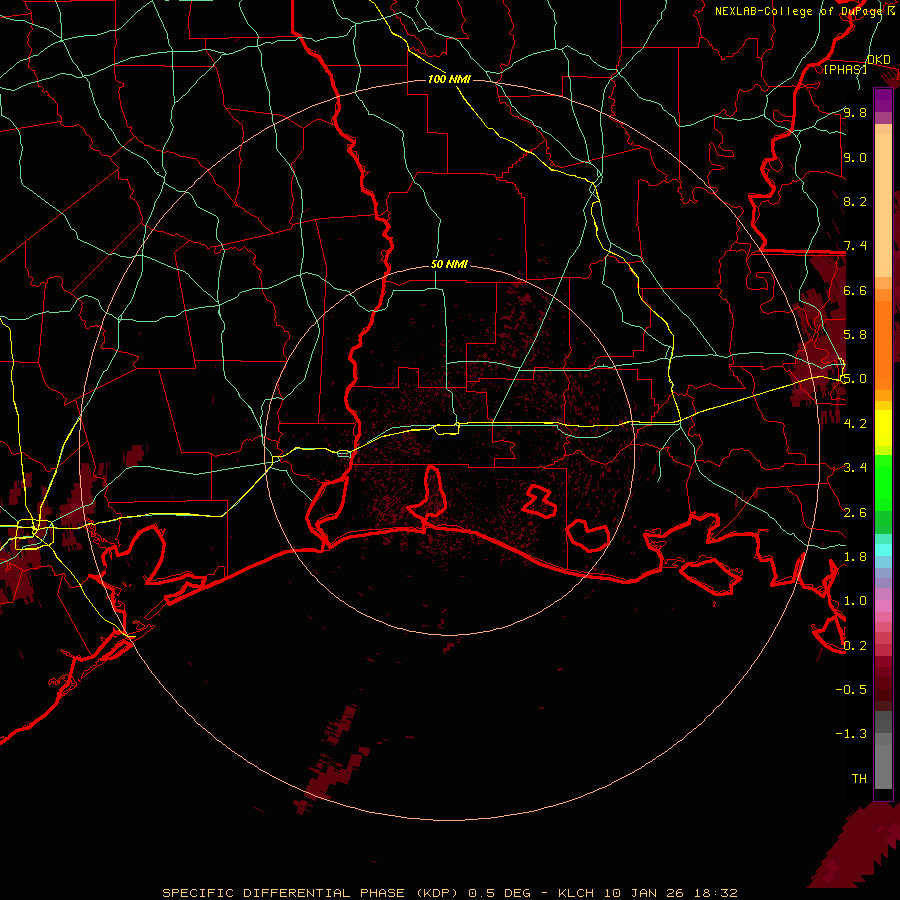Pick the bright green band on the color scale

883,483
